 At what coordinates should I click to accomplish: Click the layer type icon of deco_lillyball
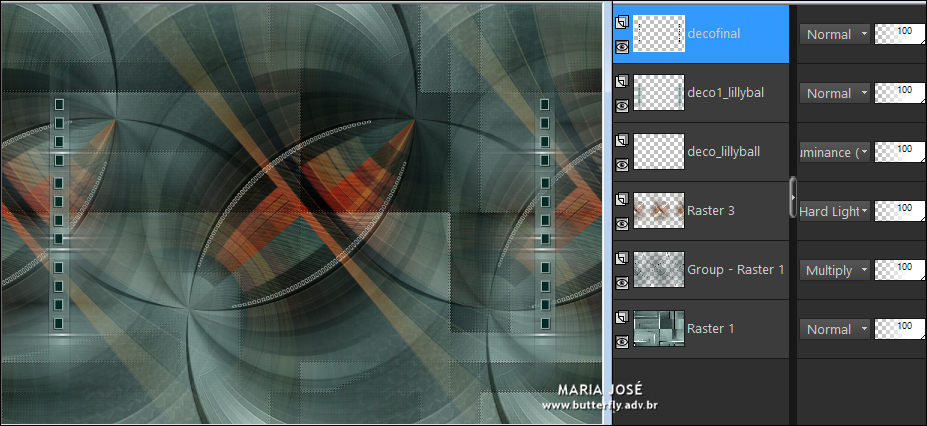[x=621, y=141]
